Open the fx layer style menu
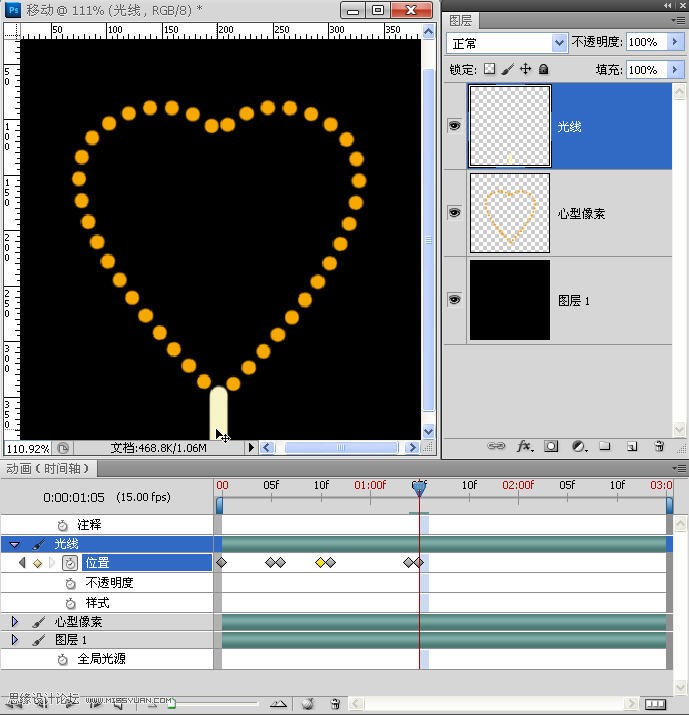 click(x=525, y=446)
